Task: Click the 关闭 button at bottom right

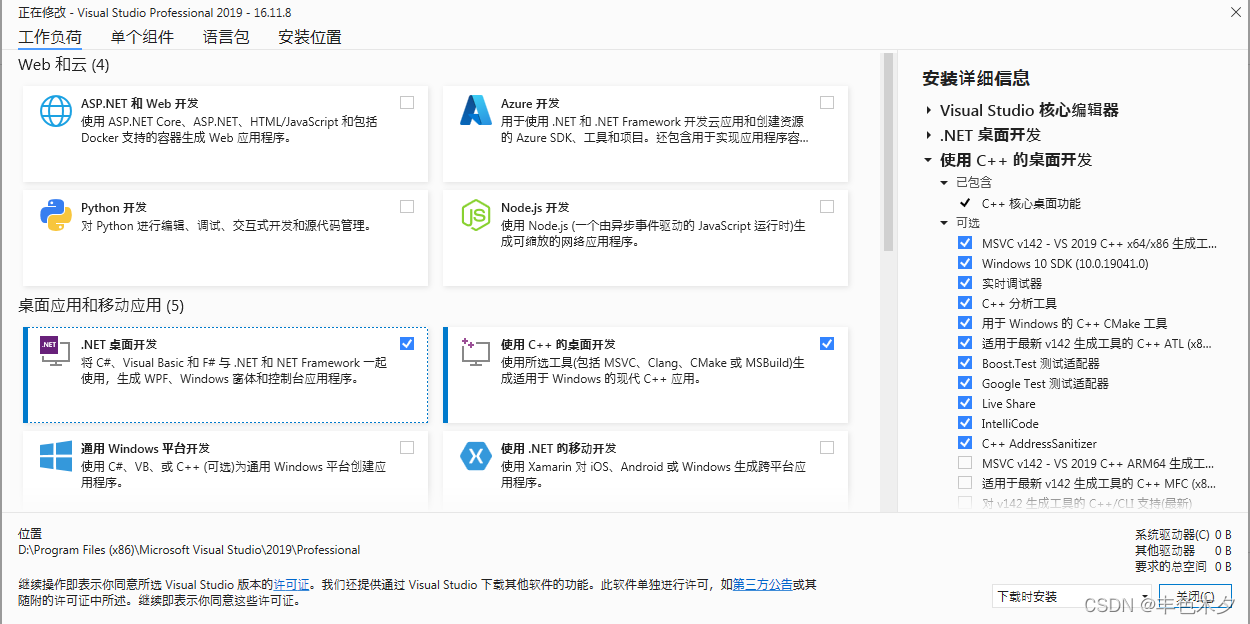Action: 1196,597
